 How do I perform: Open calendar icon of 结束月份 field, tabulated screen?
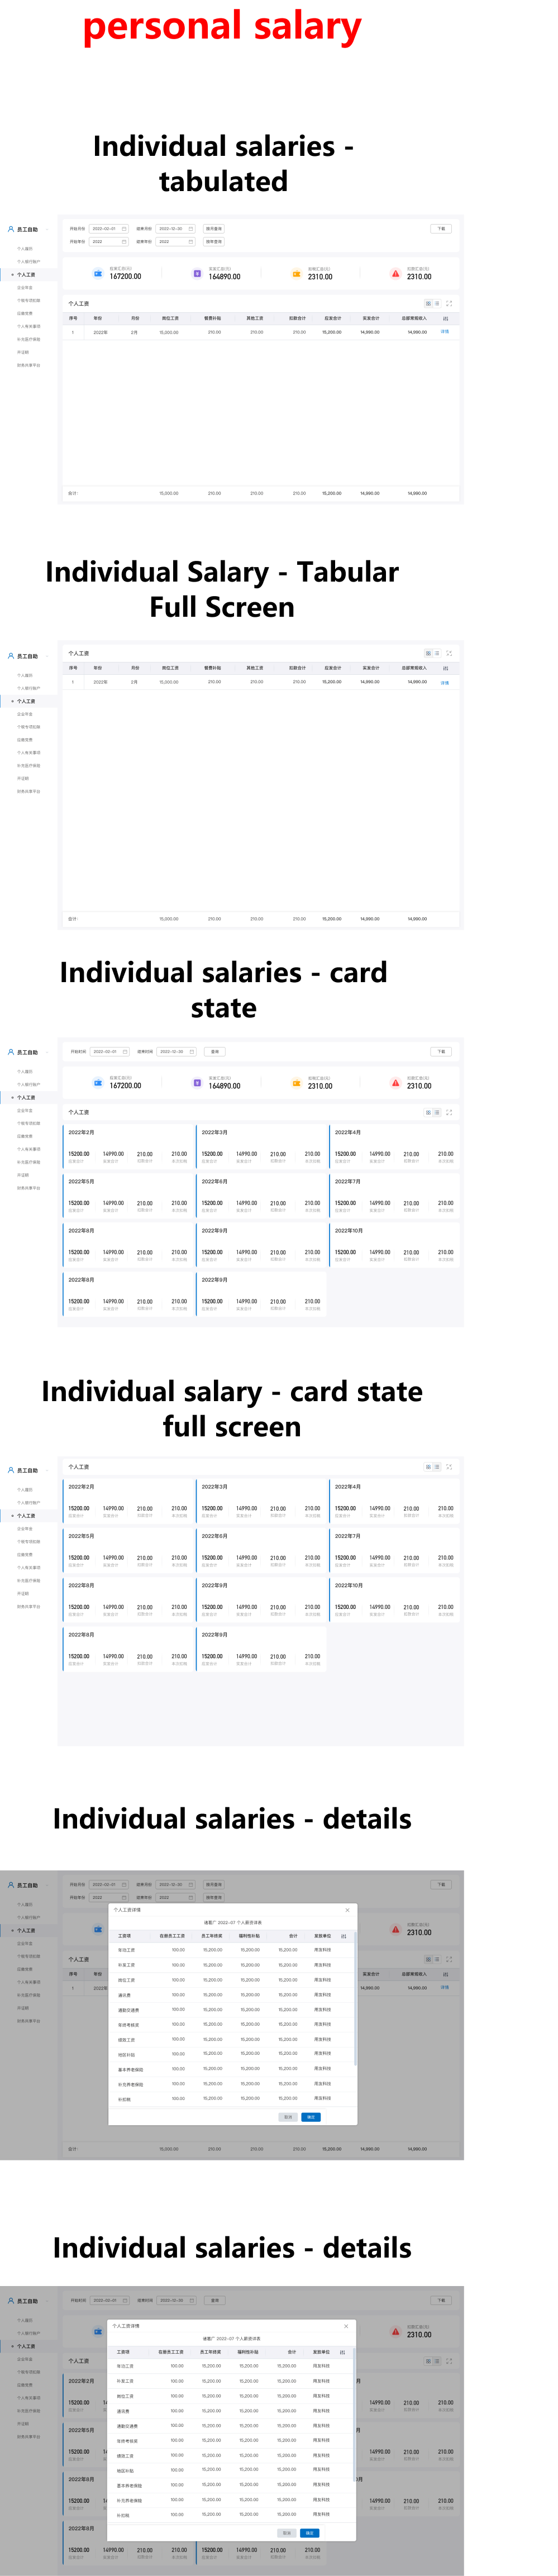pos(190,229)
